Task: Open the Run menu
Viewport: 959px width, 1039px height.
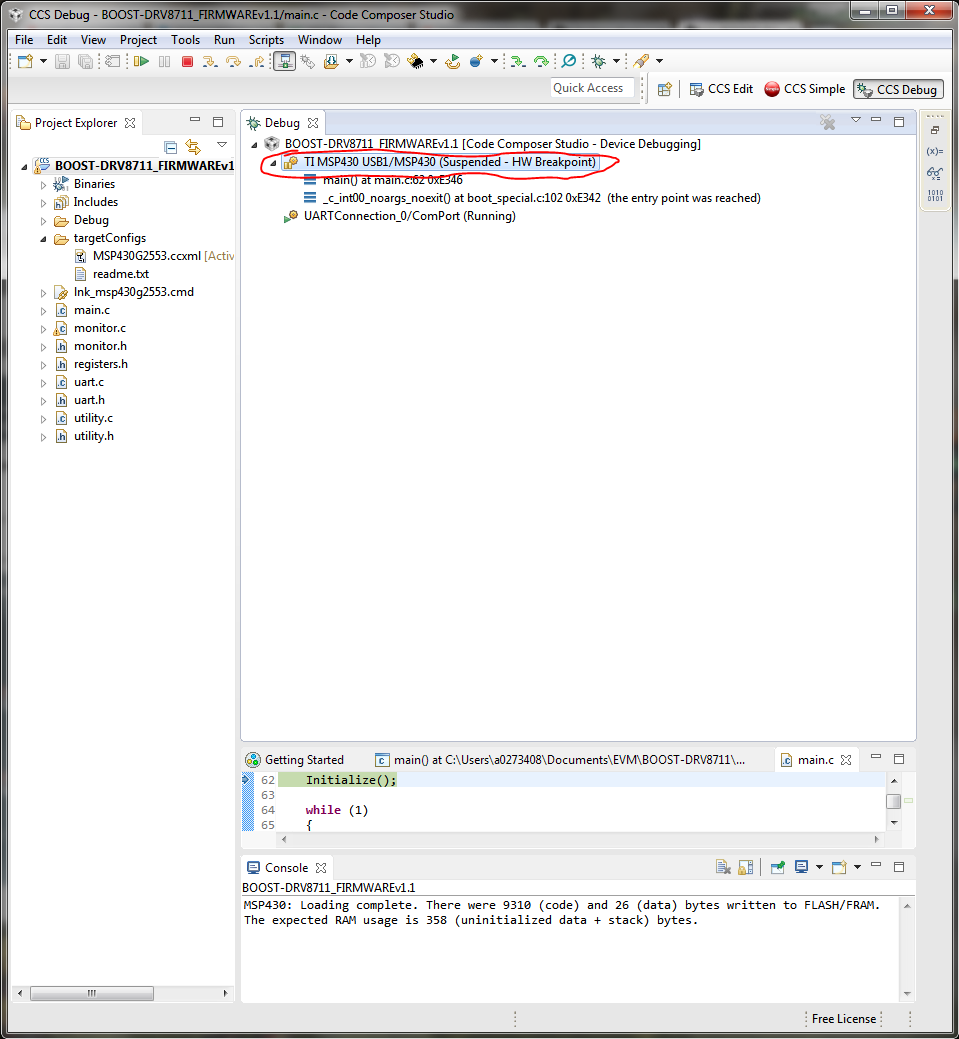Action: coord(224,40)
